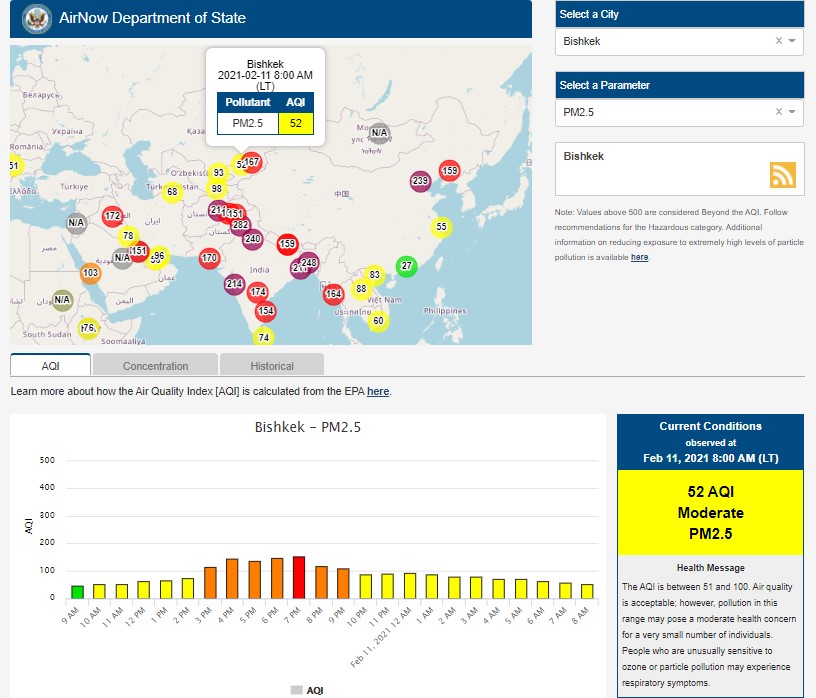Click the 68 AQI yellow map marker
Image resolution: width=816 pixels, height=698 pixels.
point(172,192)
